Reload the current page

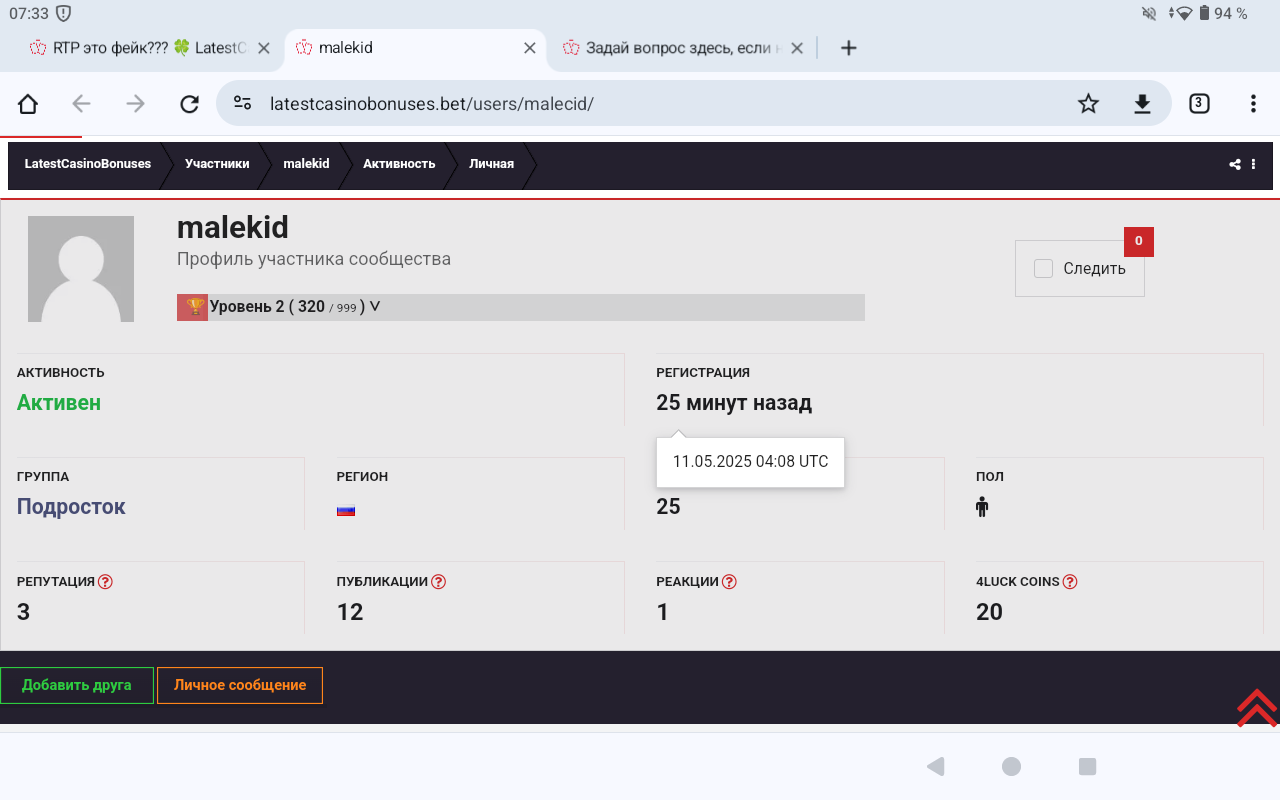coord(189,104)
